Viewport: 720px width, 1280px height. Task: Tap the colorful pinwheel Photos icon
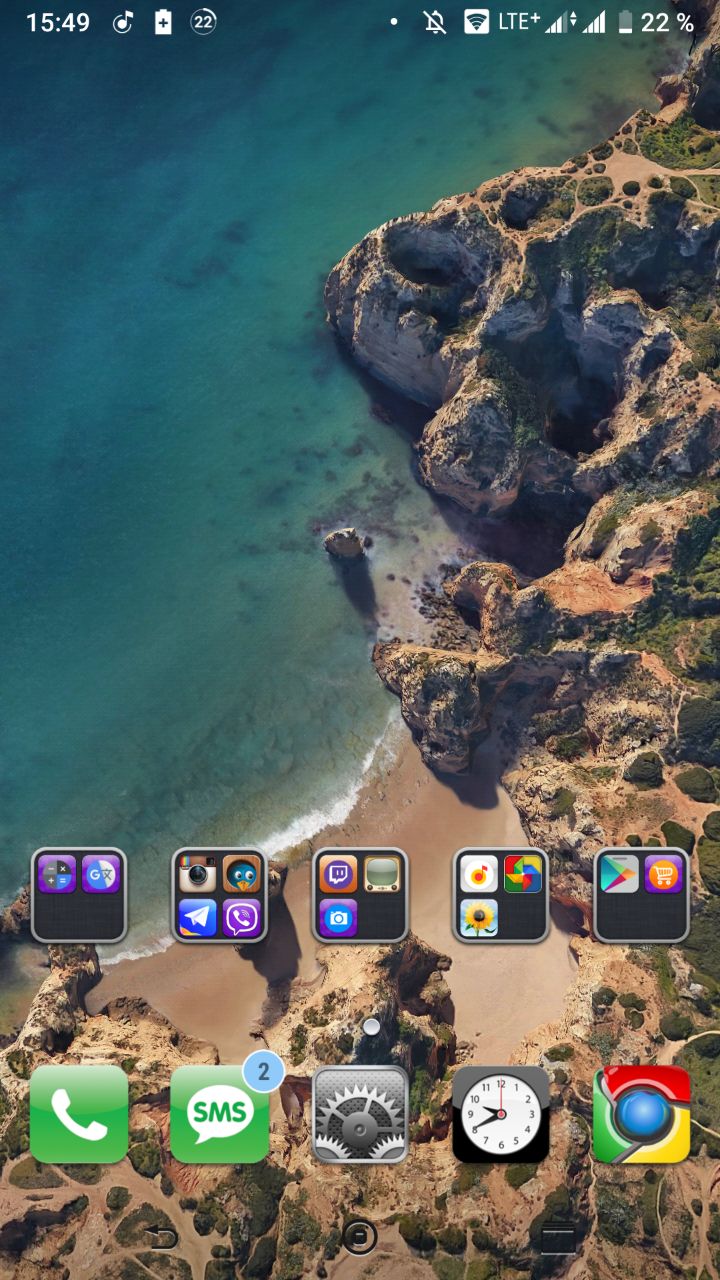pos(523,874)
